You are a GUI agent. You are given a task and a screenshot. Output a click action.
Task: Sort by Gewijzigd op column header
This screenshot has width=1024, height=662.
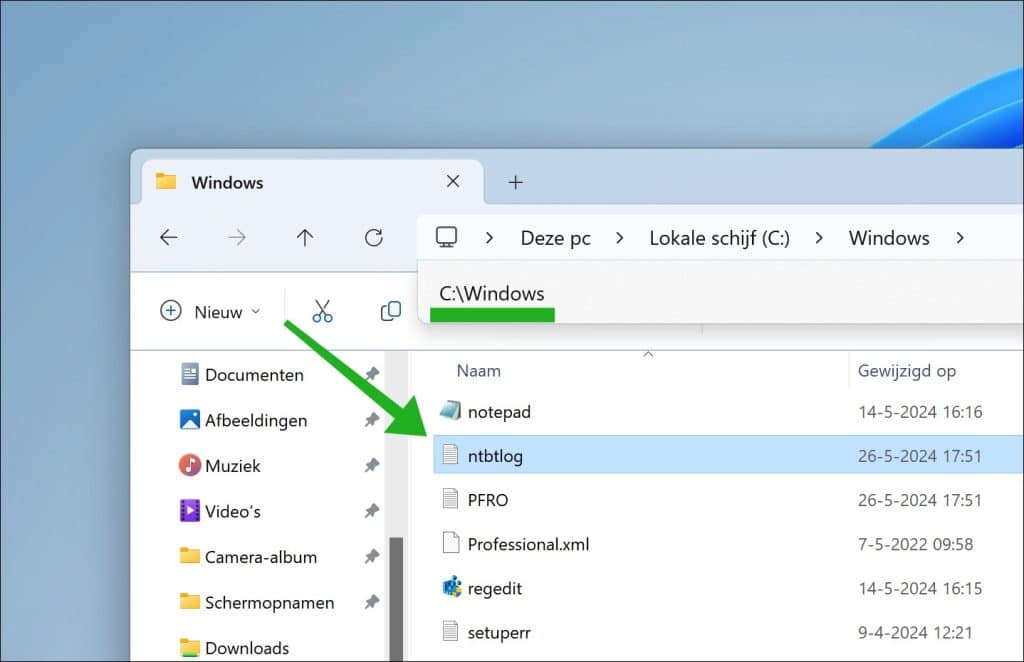tap(906, 371)
